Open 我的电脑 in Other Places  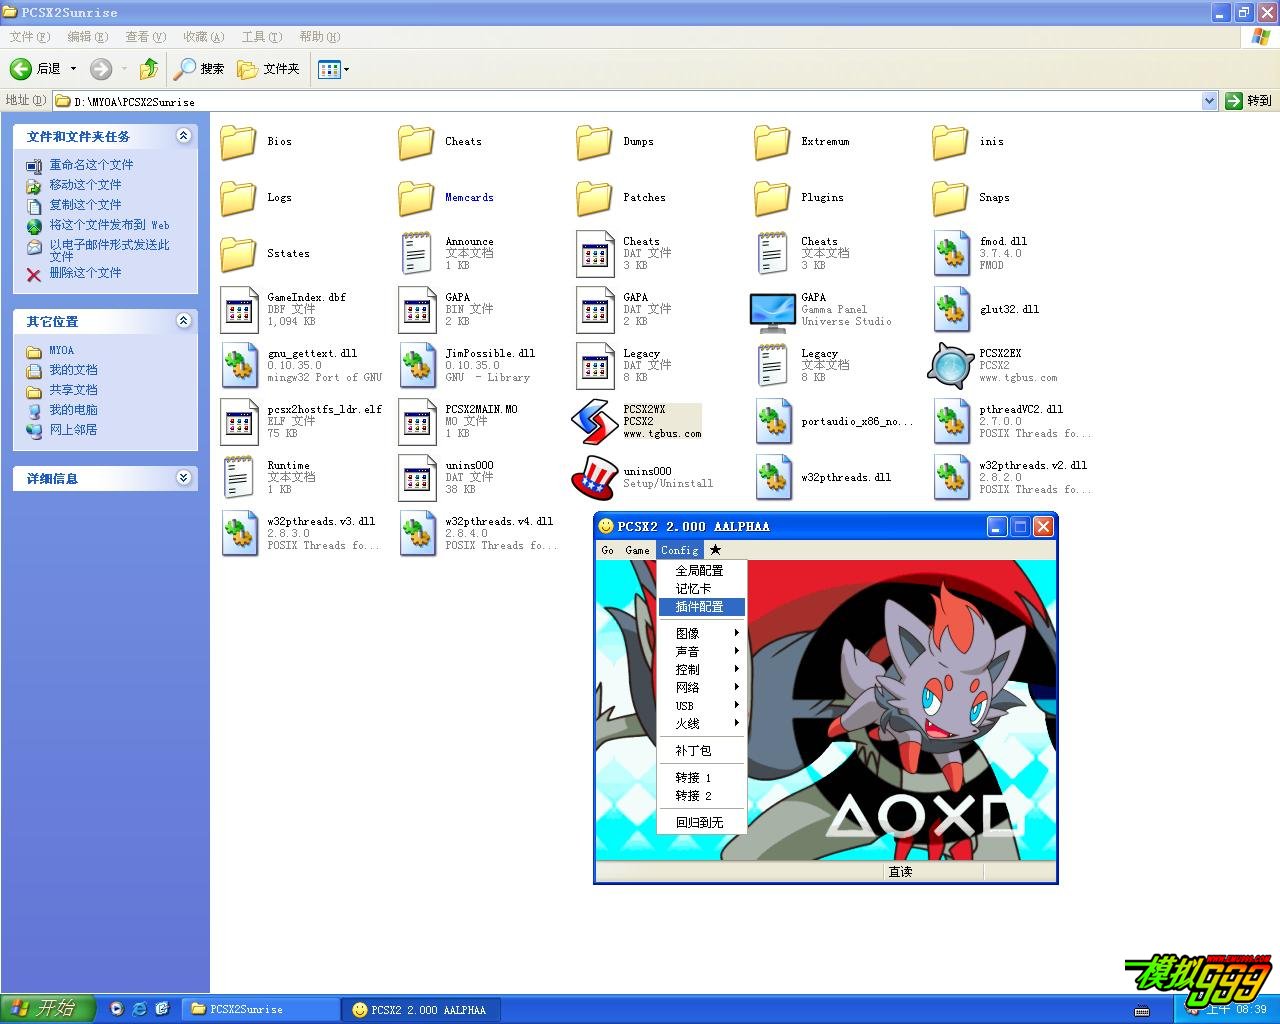click(73, 410)
